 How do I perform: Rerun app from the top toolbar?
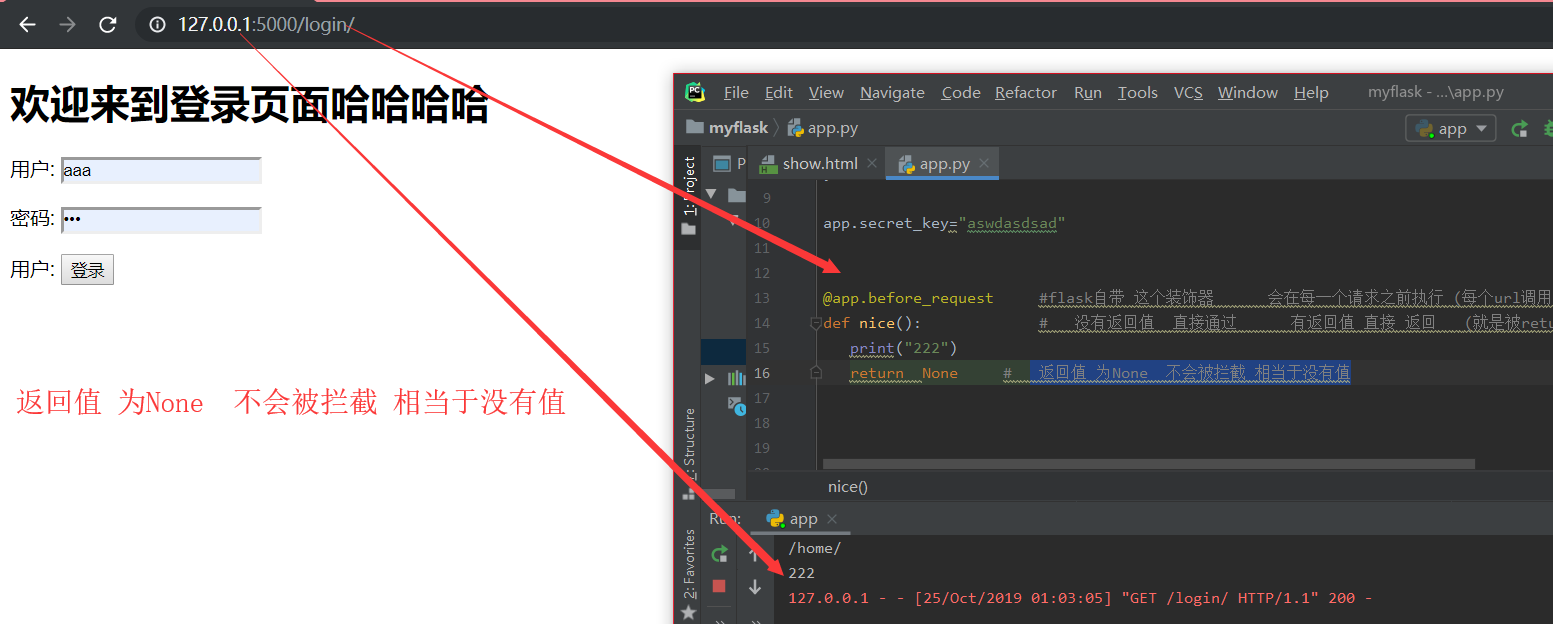(1519, 129)
